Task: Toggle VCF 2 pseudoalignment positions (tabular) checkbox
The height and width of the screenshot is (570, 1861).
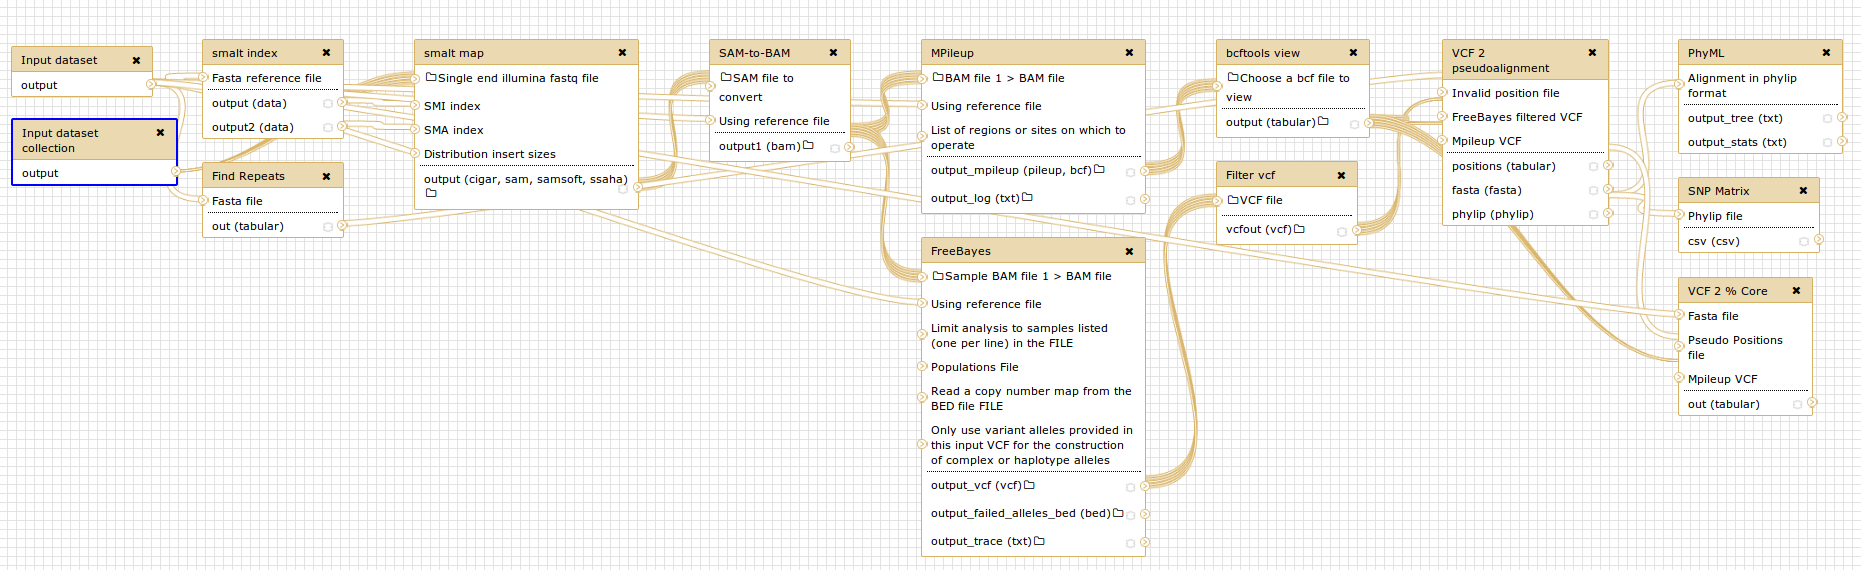Action: coord(1594,166)
